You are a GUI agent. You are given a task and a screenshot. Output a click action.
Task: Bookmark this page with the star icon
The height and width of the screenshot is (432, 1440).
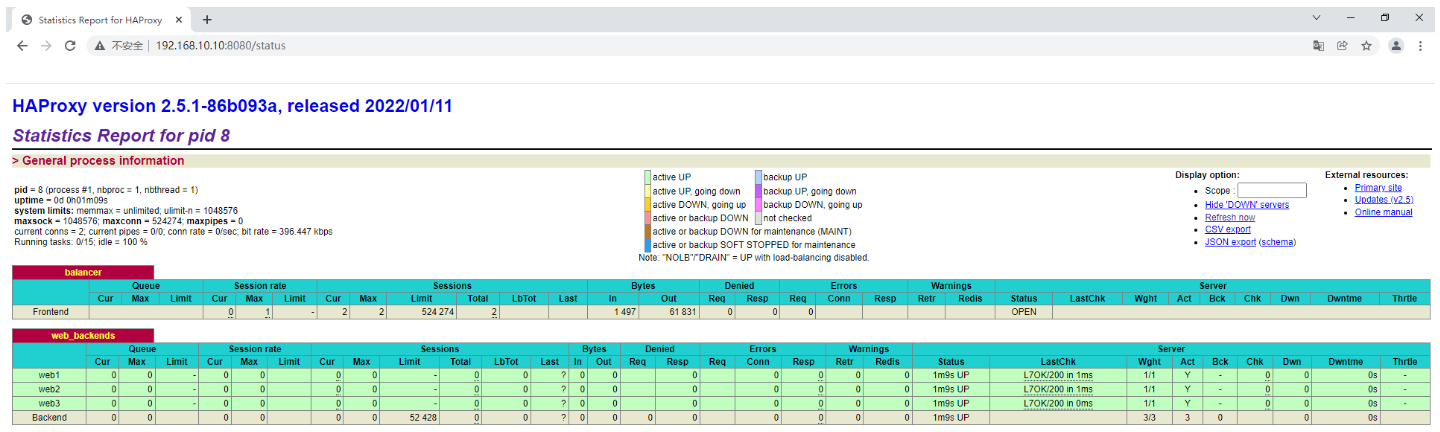pos(1366,46)
